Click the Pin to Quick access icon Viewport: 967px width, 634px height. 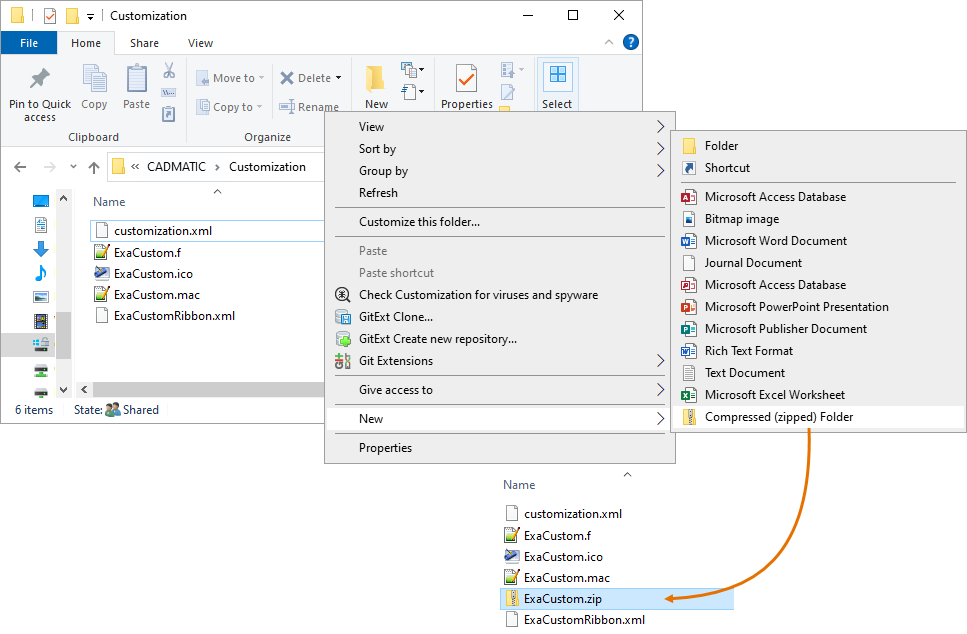click(40, 80)
